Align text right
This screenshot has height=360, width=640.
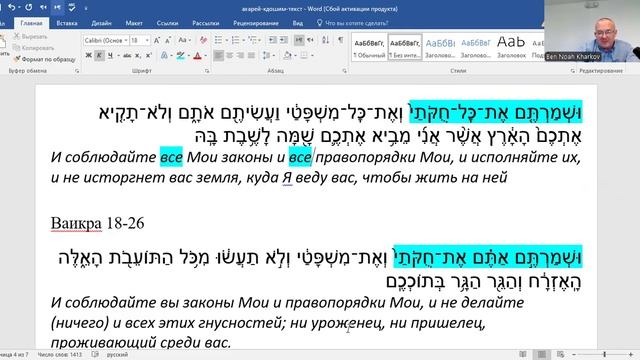(240, 55)
